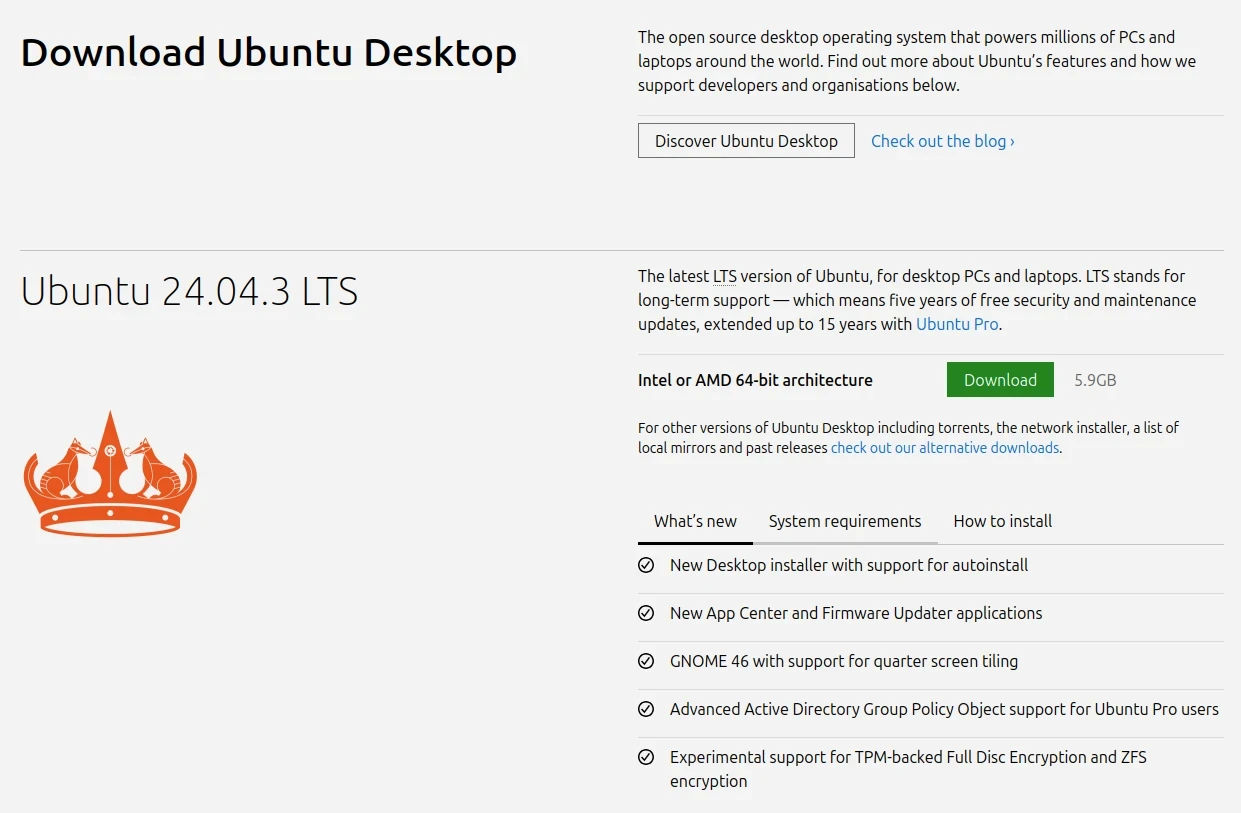Click the GNOME 46 quarter screen tiling text
This screenshot has width=1241, height=813.
pyautogui.click(x=843, y=661)
